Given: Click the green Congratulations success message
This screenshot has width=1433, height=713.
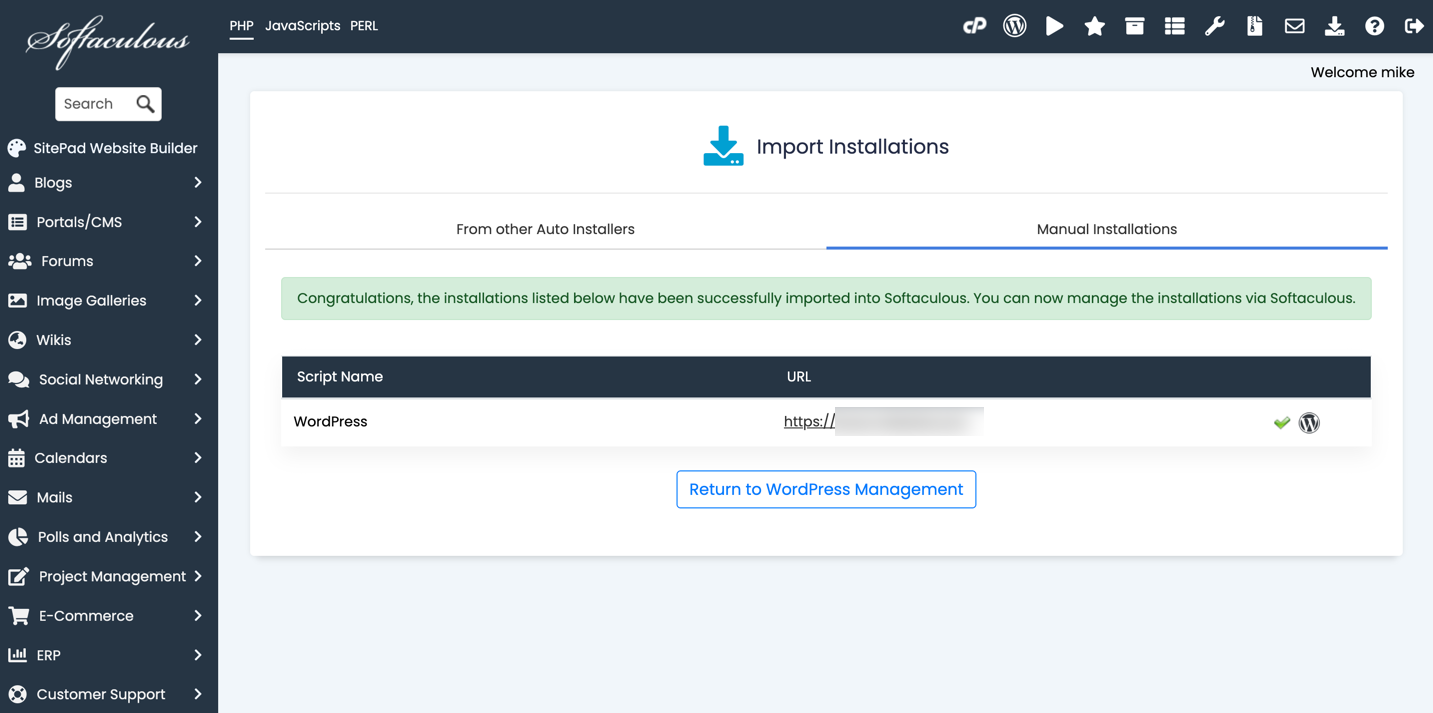Looking at the screenshot, I should pyautogui.click(x=826, y=298).
